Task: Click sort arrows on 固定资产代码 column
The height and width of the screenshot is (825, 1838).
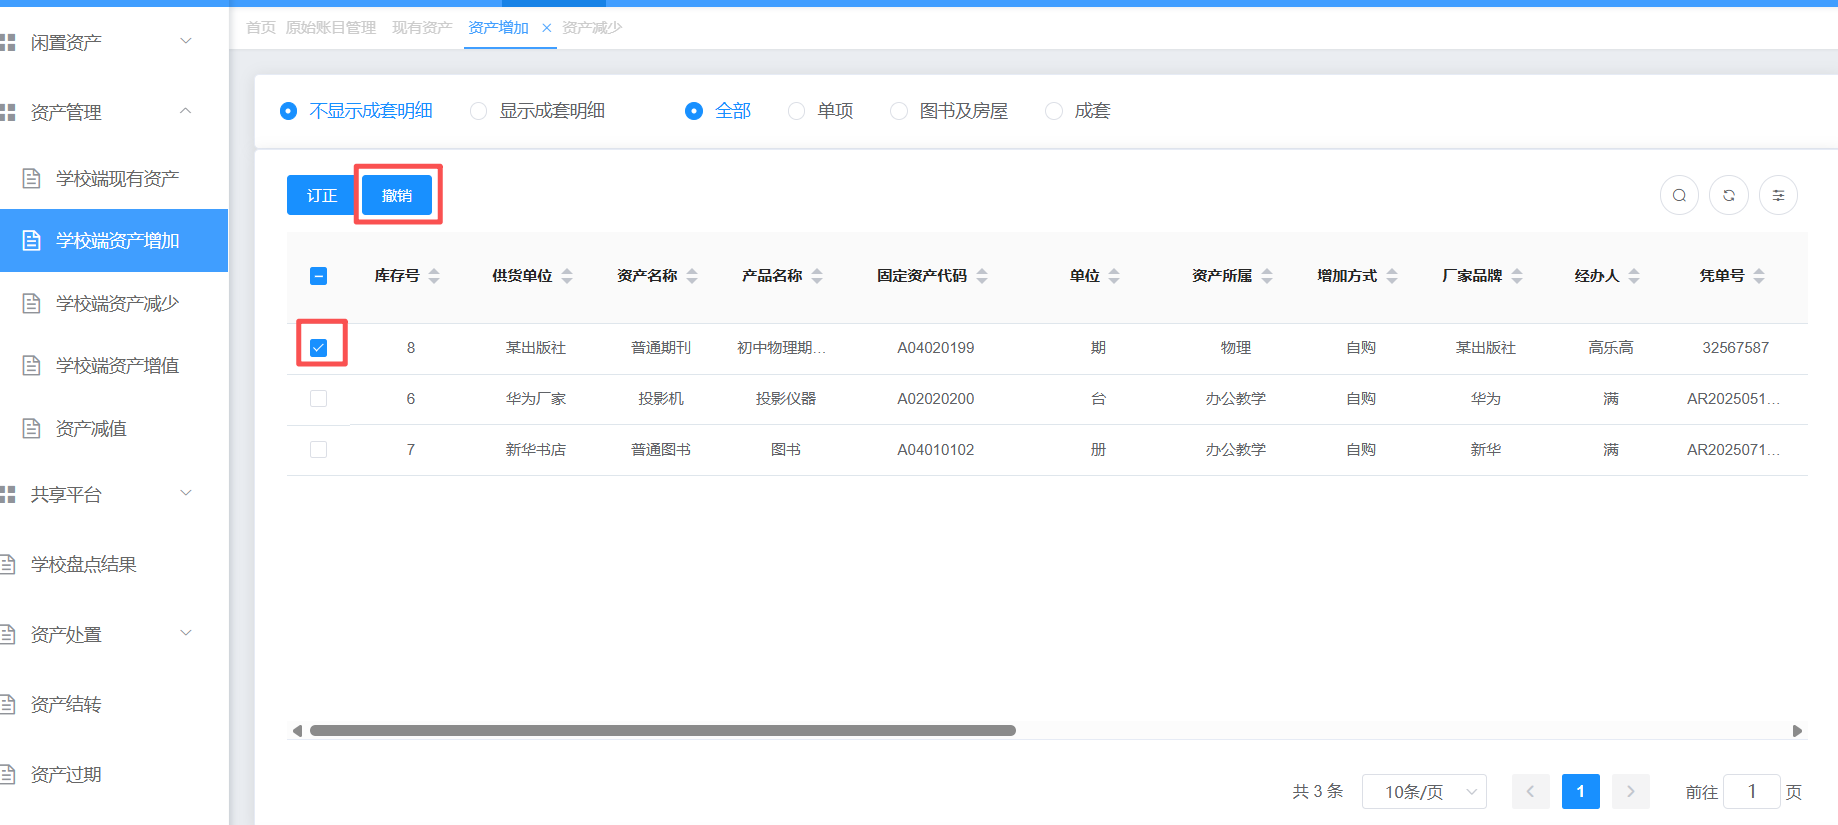Action: click(x=982, y=276)
